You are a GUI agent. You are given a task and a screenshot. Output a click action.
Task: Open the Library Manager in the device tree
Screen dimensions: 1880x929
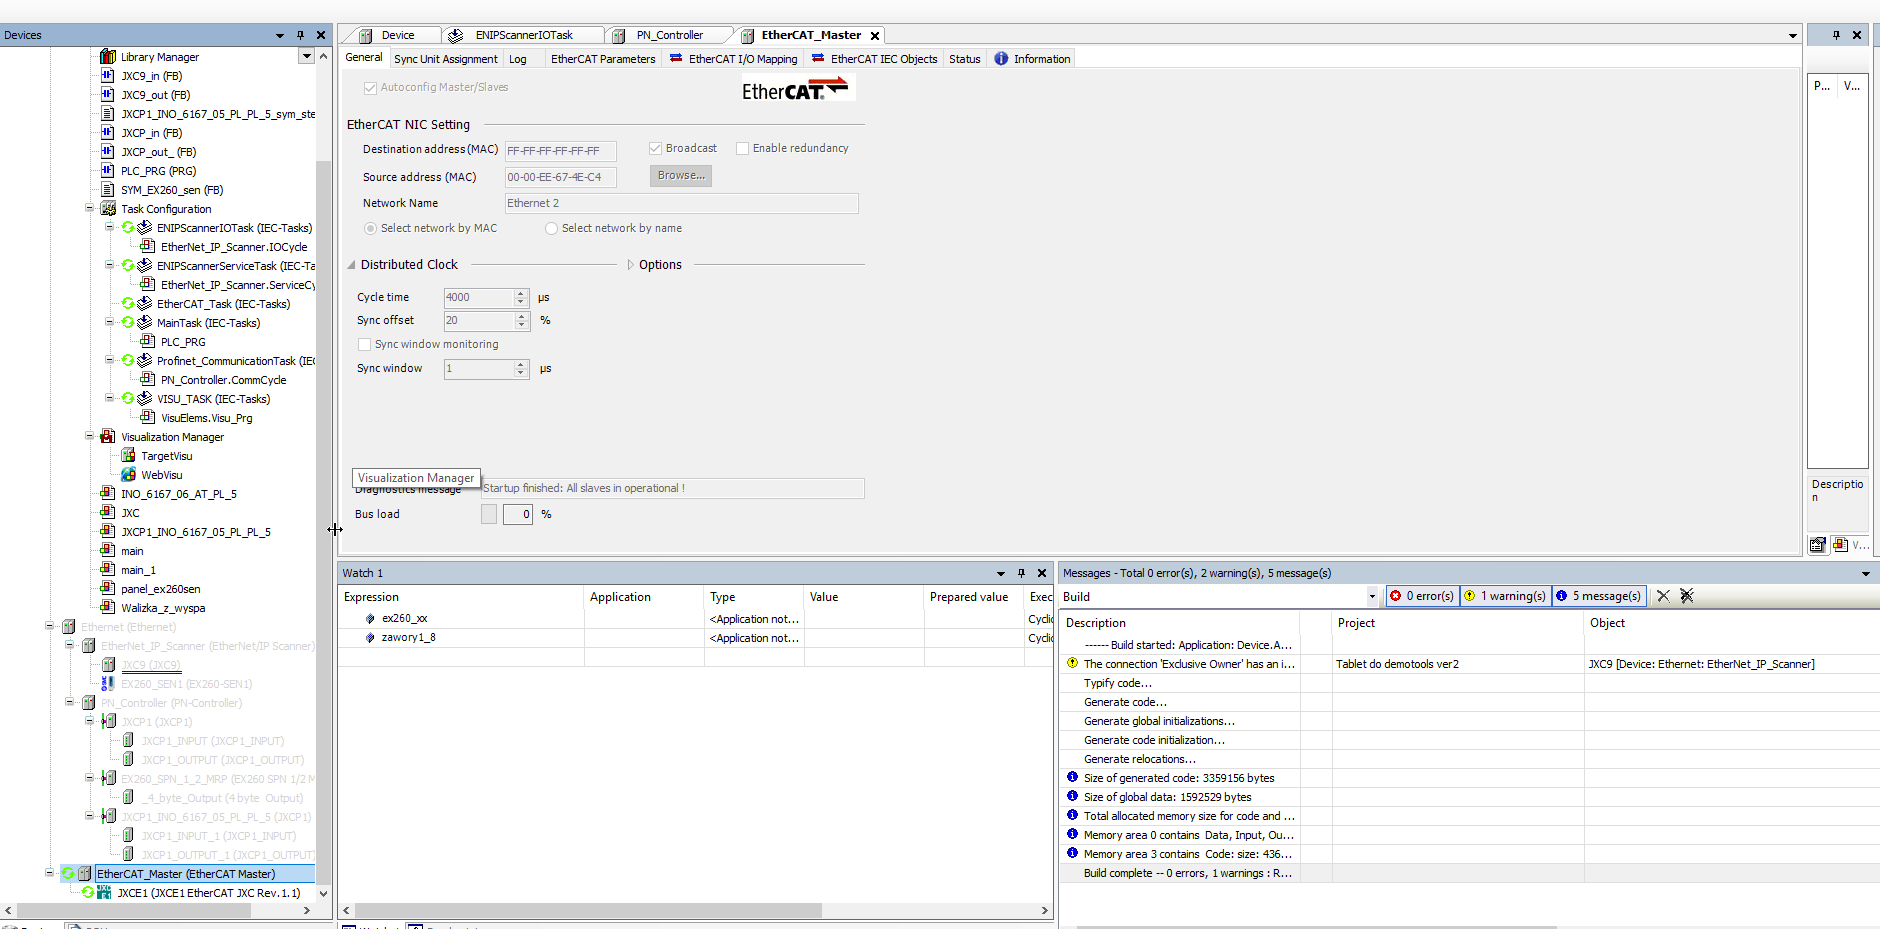(x=161, y=57)
